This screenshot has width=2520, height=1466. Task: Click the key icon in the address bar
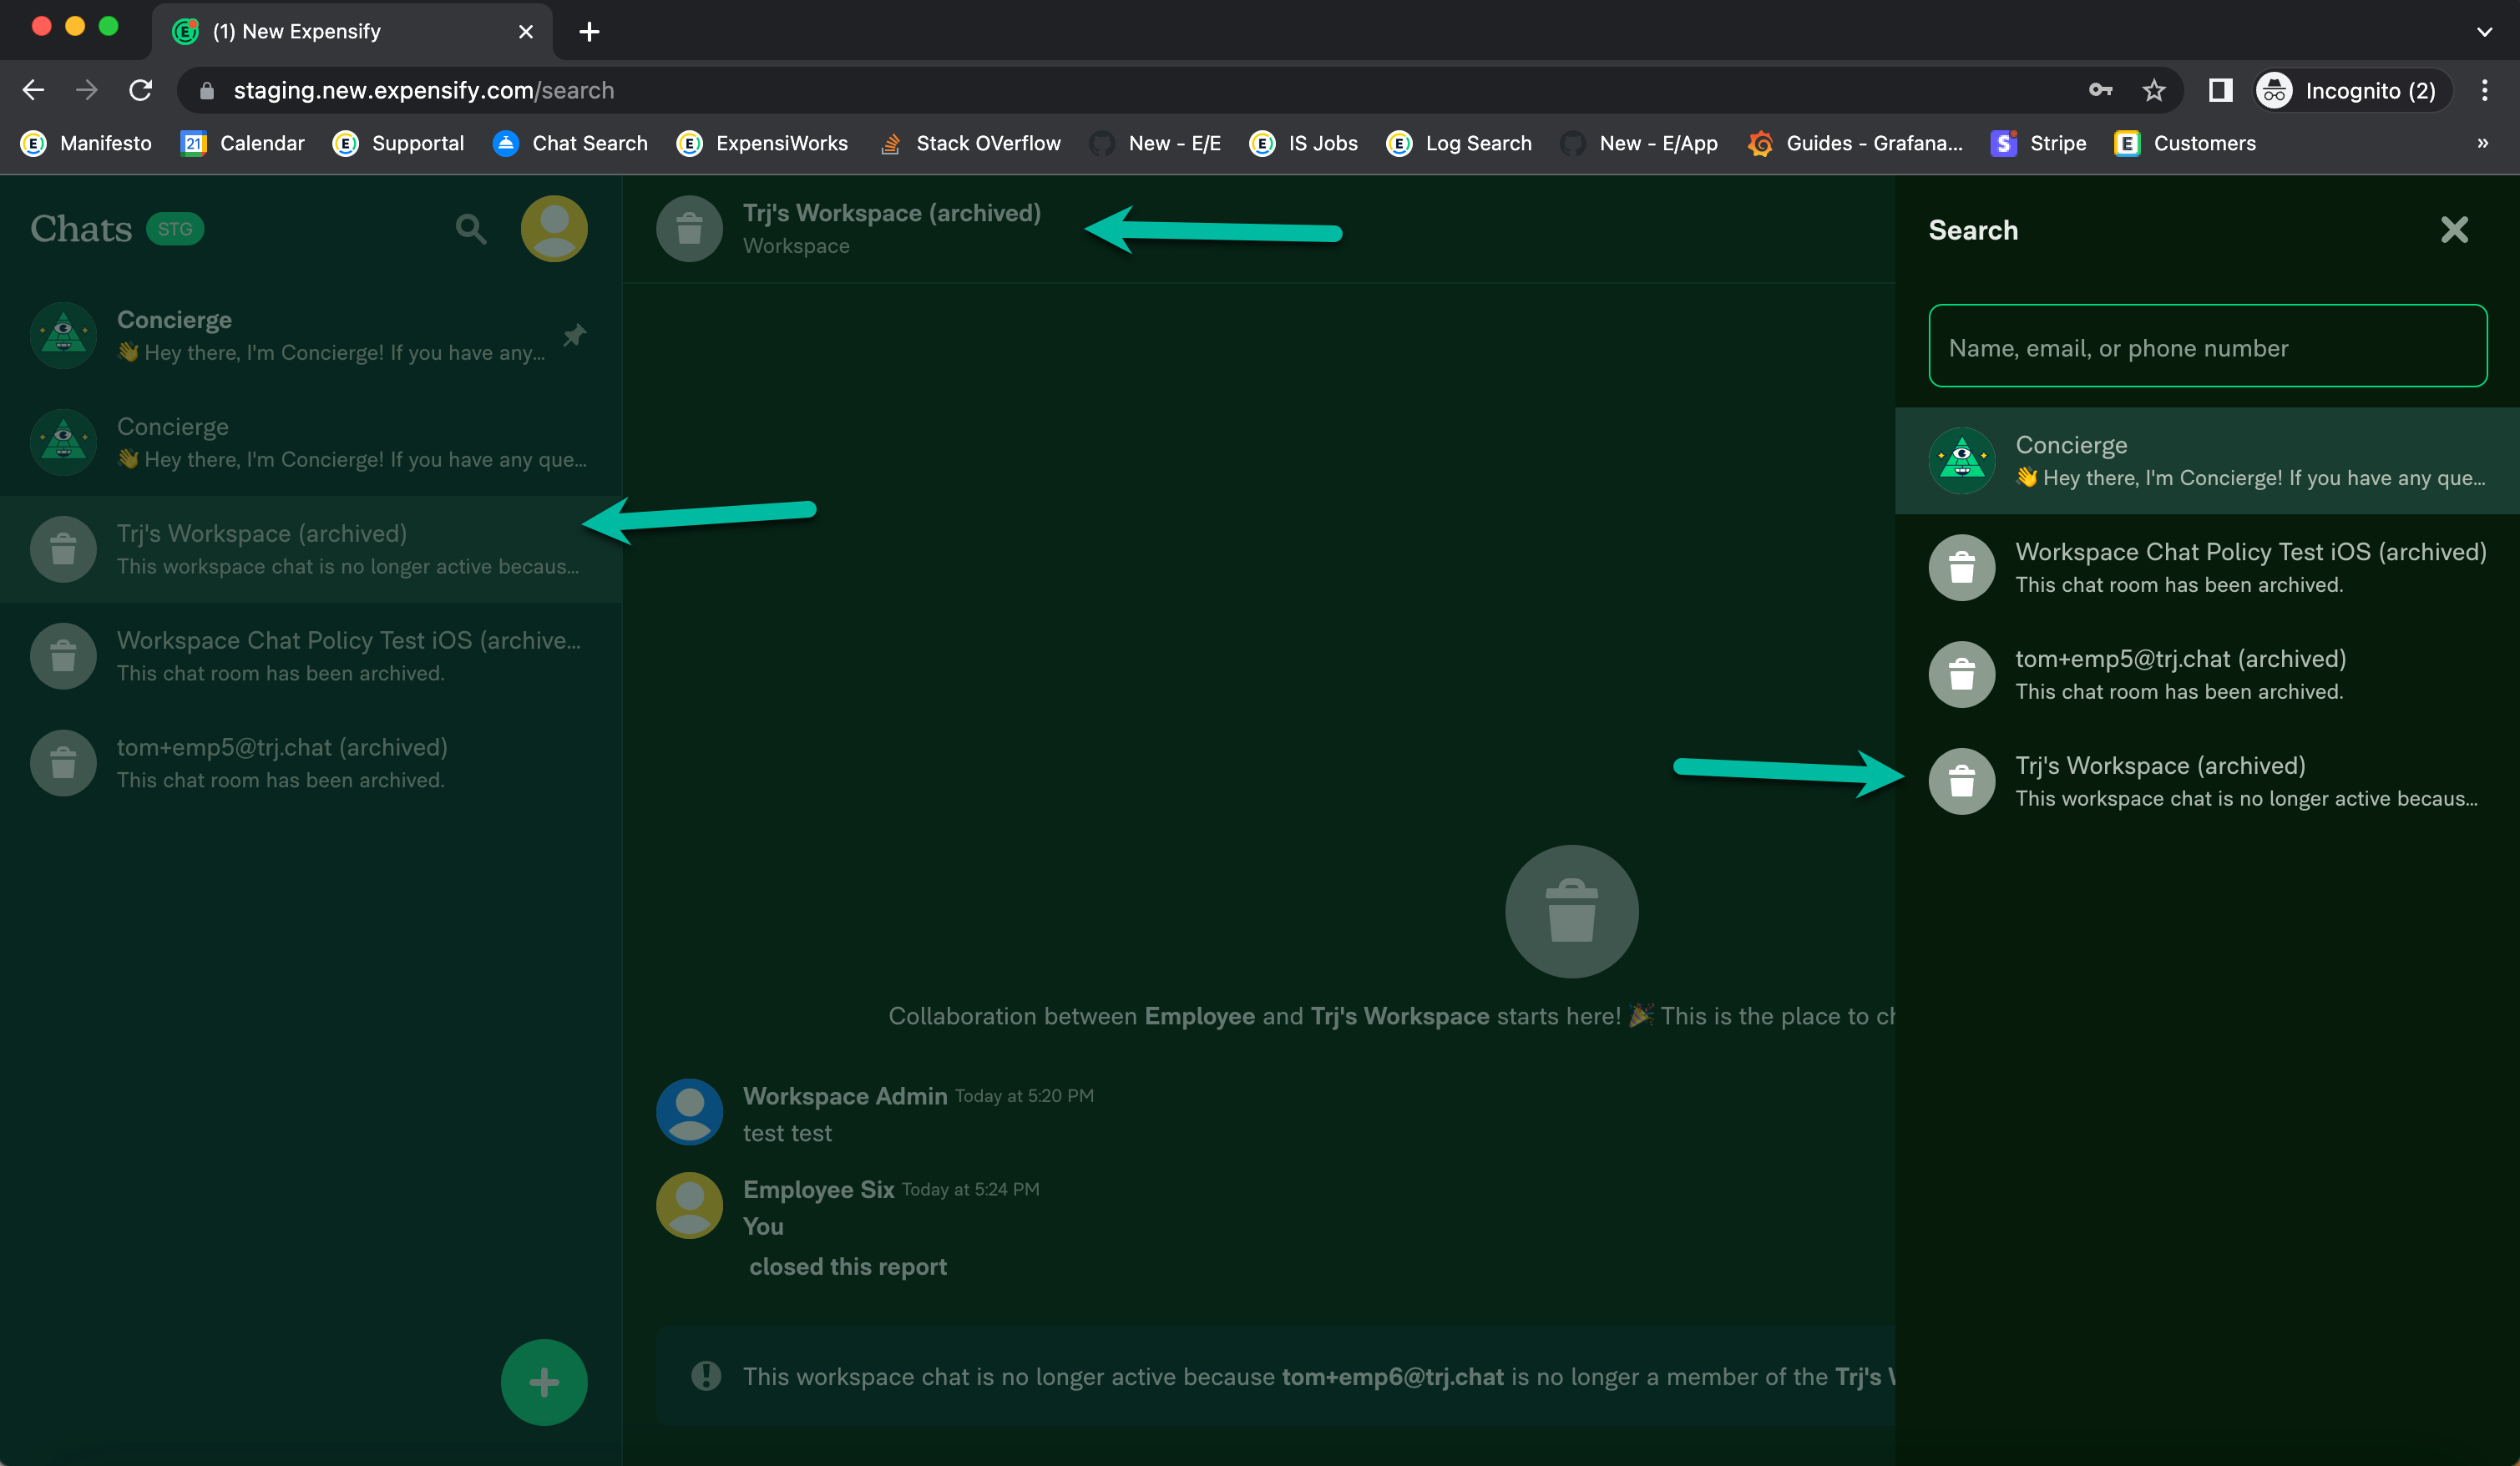pyautogui.click(x=2100, y=90)
